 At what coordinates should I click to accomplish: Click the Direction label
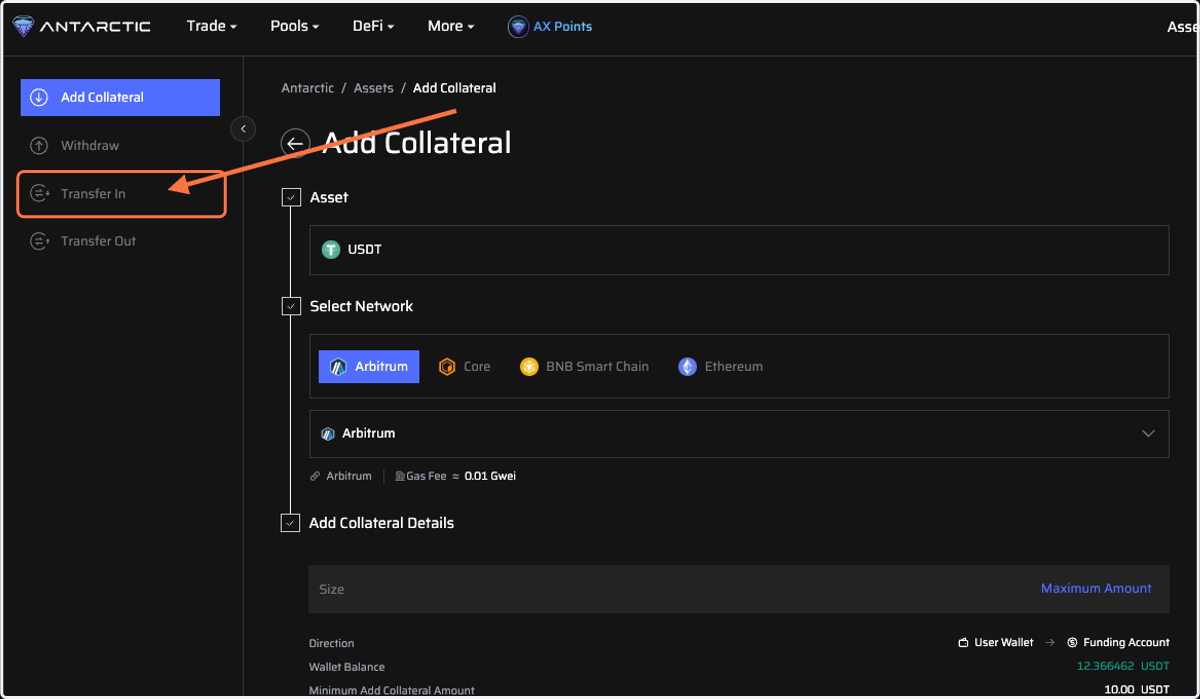[x=332, y=643]
